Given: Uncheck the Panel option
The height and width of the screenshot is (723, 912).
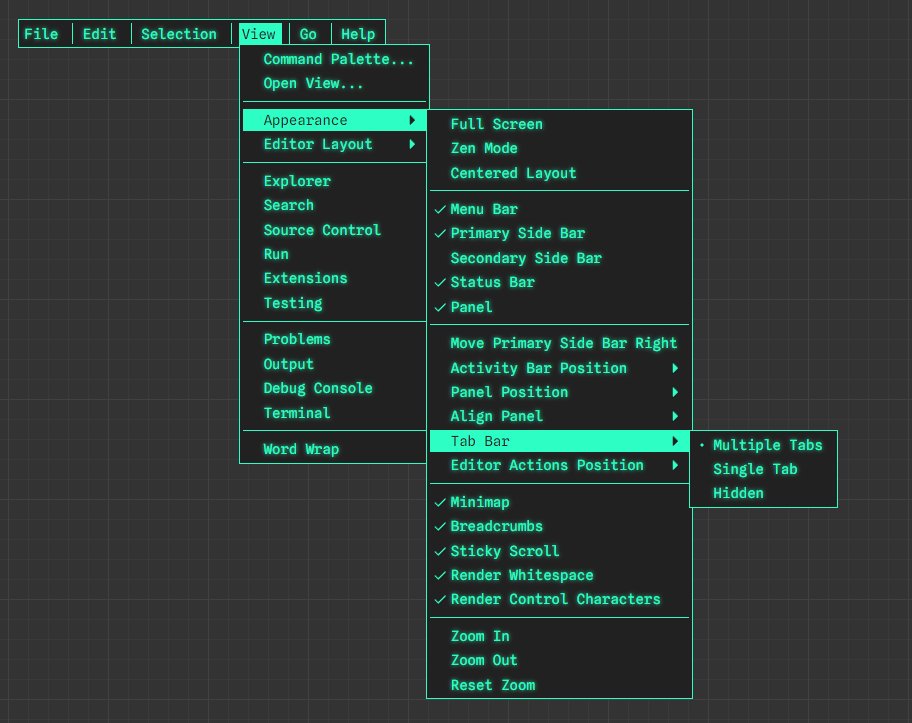Looking at the screenshot, I should [560, 307].
